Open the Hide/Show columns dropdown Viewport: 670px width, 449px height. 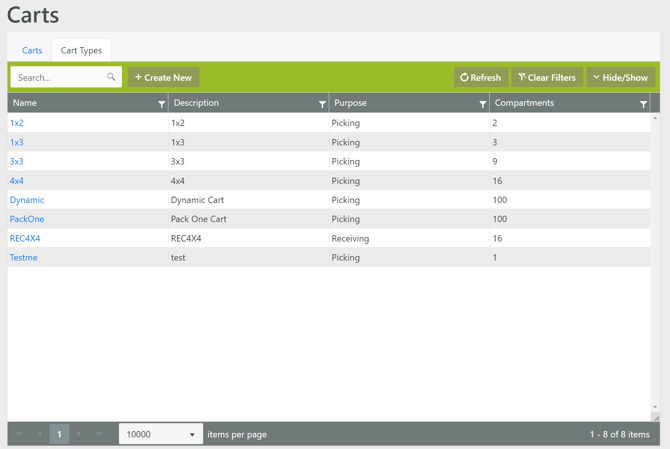[x=621, y=77]
